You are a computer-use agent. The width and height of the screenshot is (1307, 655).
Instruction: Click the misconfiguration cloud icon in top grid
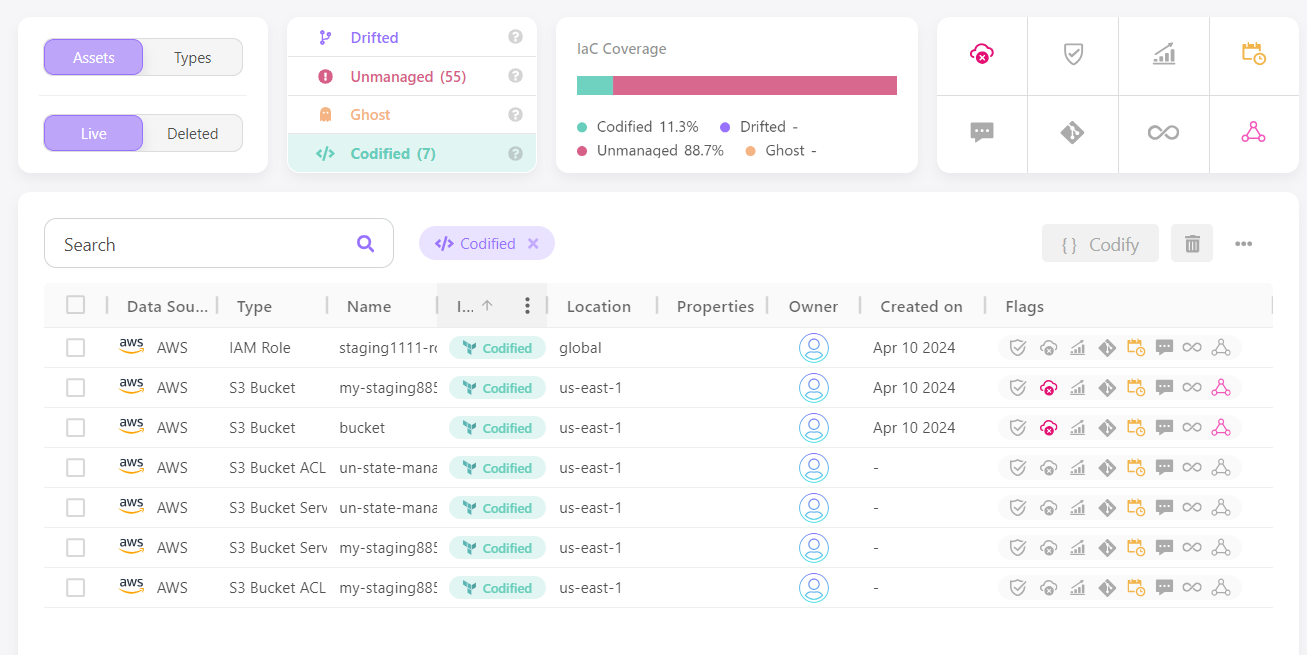[x=982, y=55]
